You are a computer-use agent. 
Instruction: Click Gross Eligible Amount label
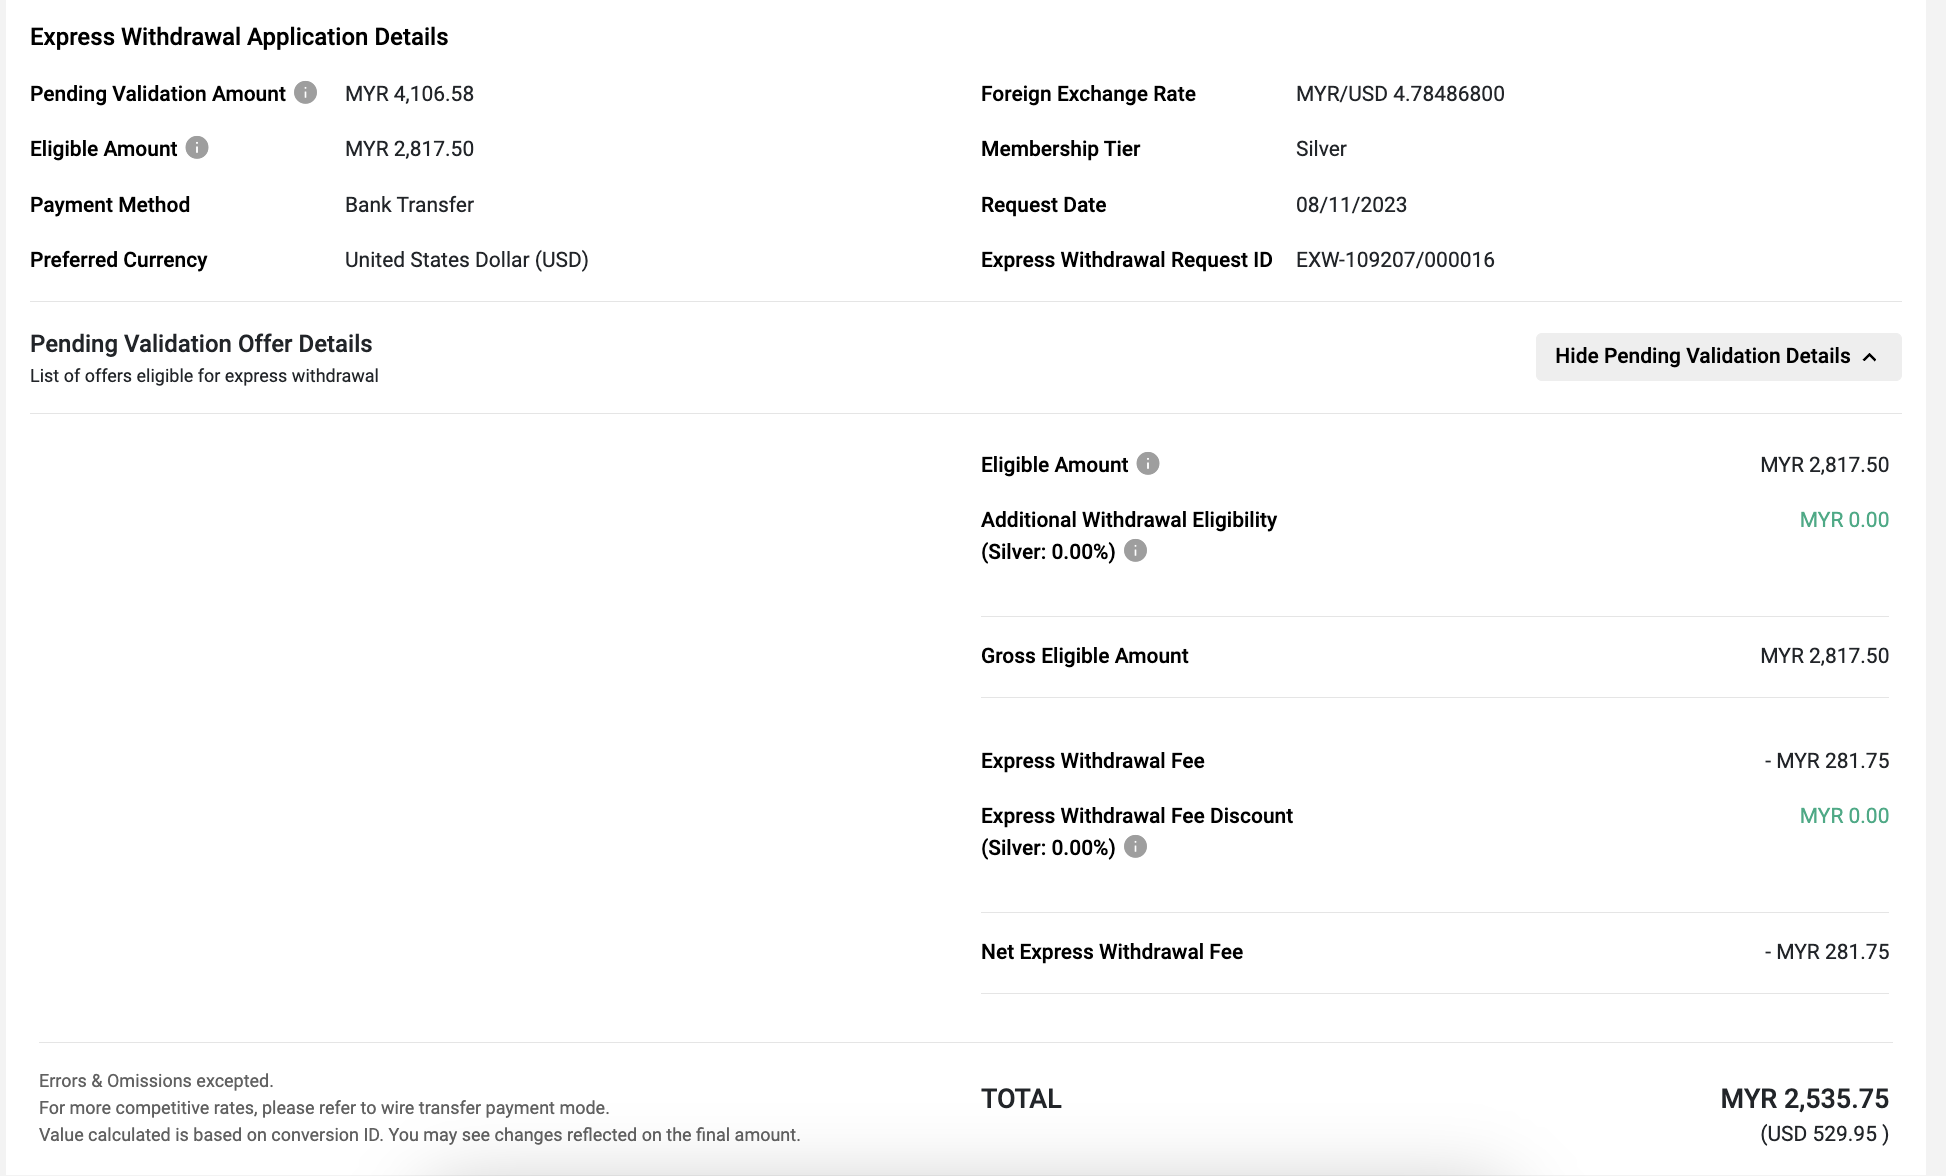tap(1084, 656)
